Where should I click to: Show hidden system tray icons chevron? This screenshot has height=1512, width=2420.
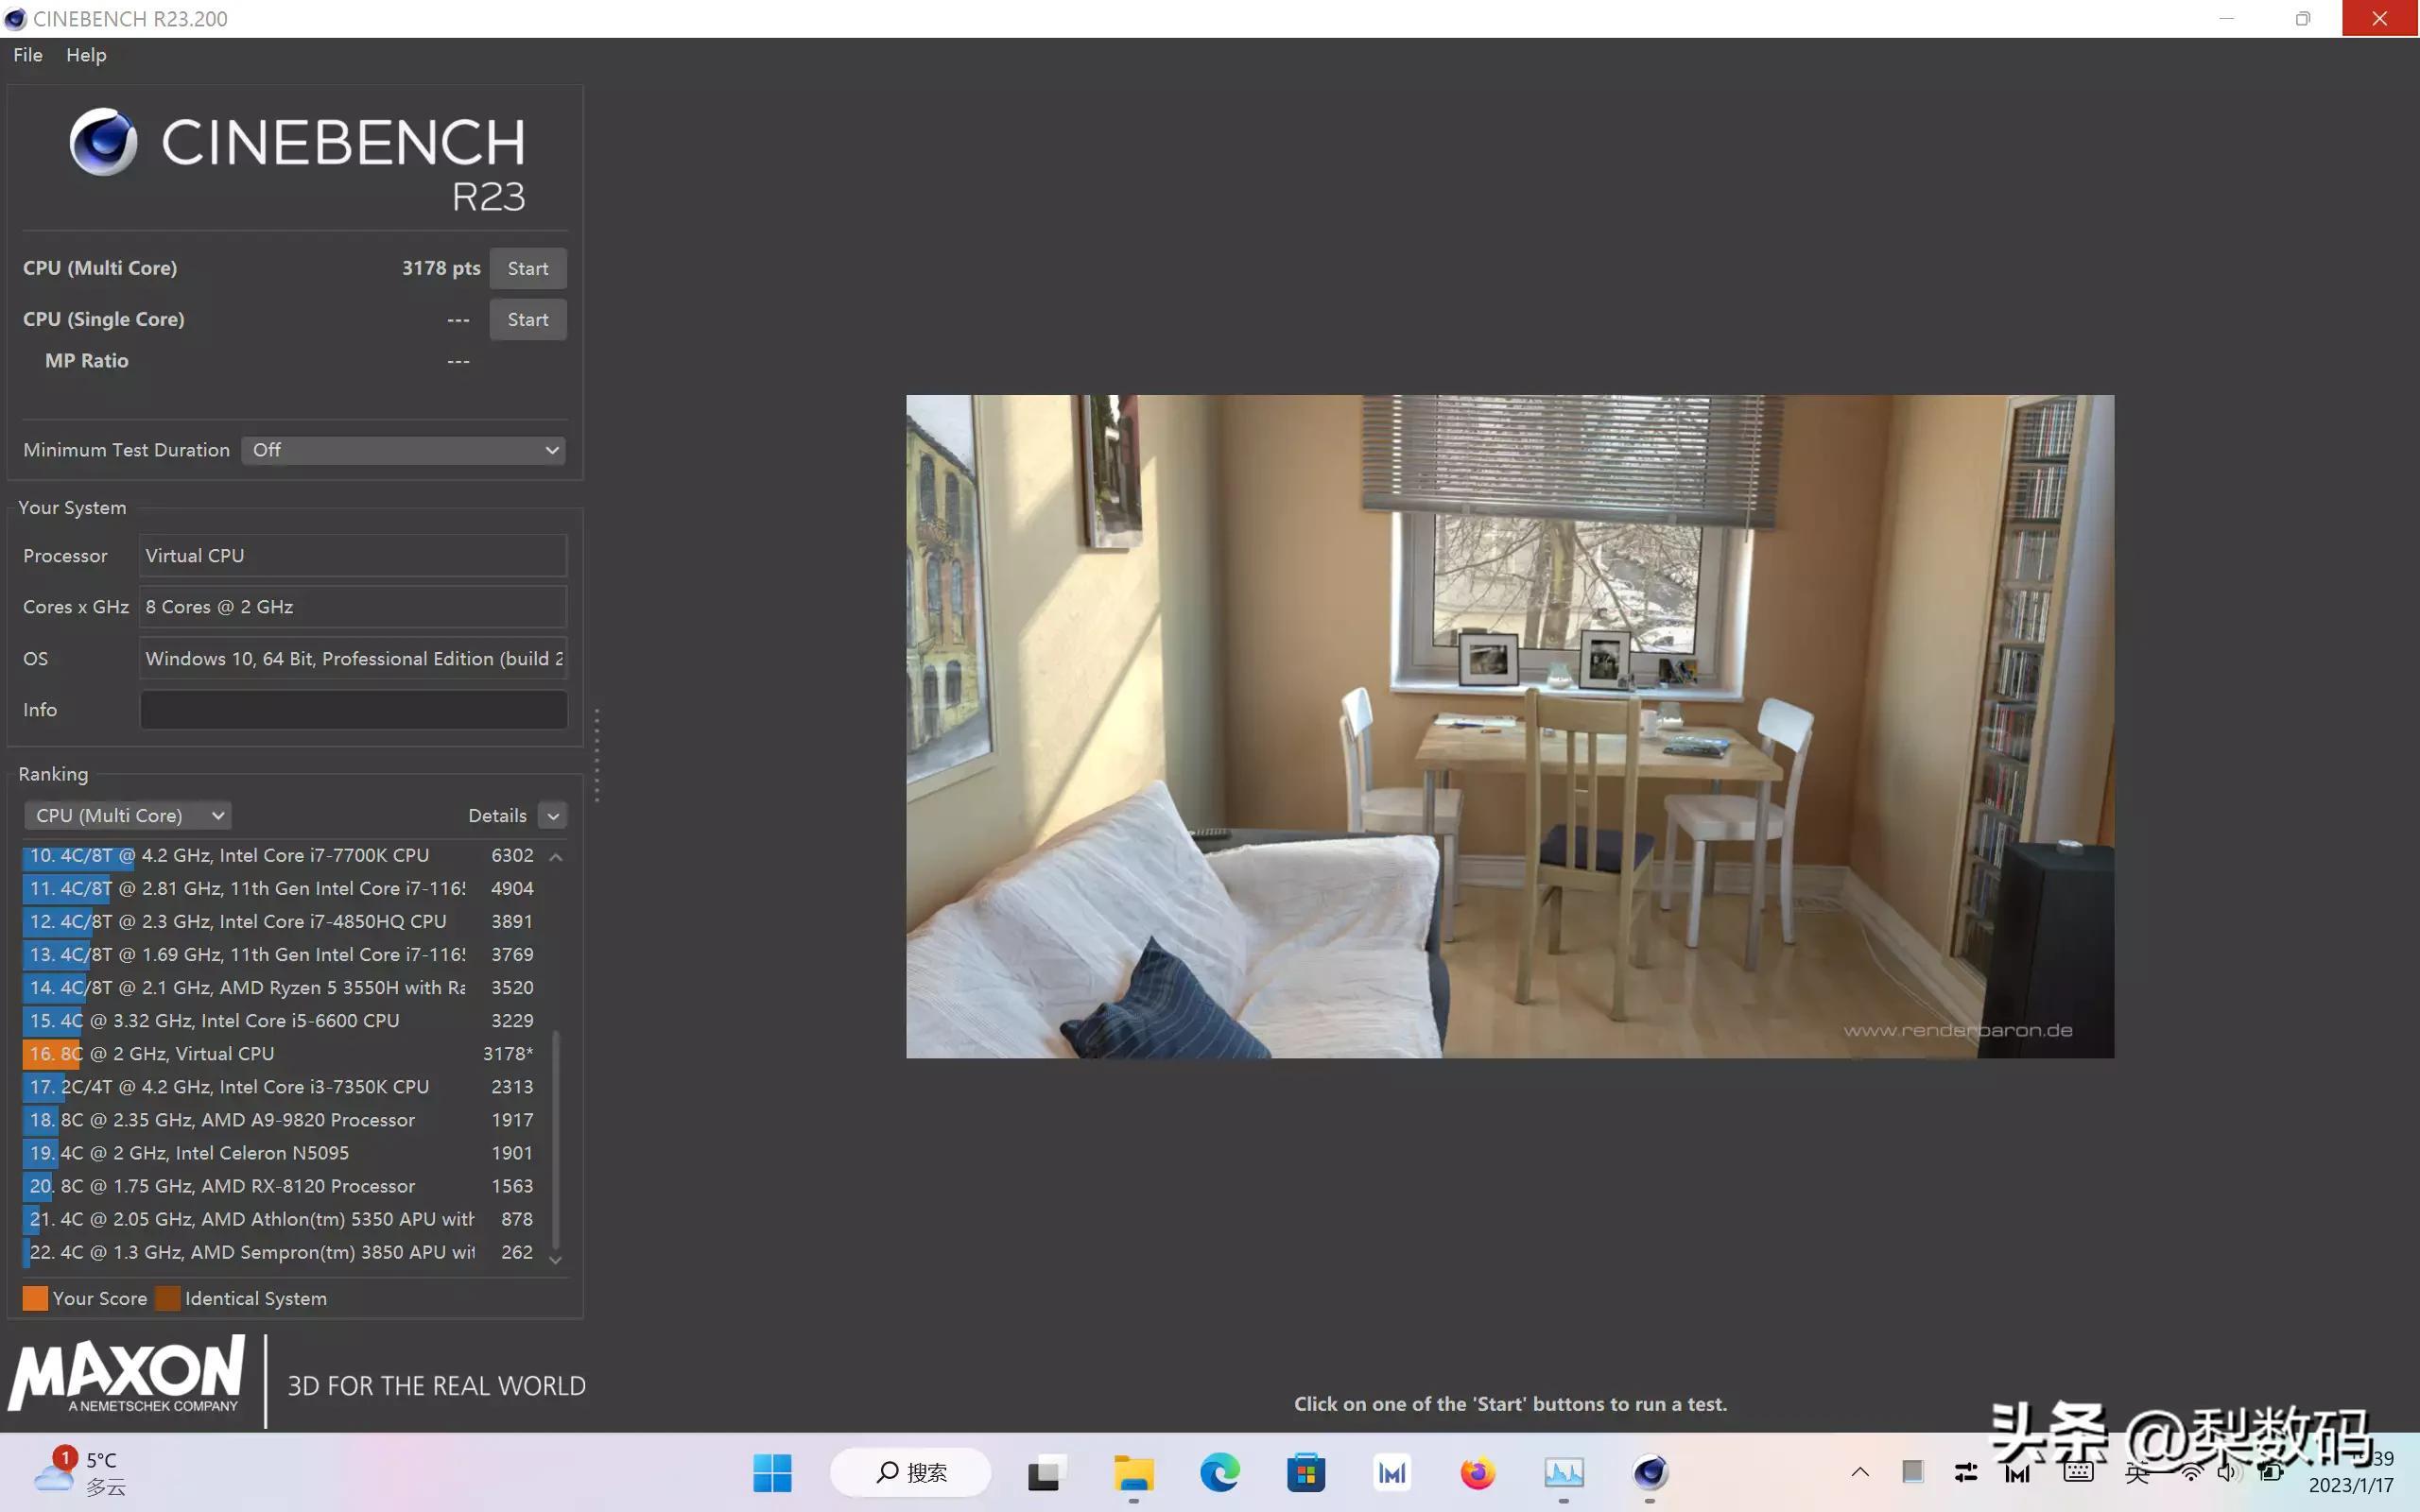pyautogui.click(x=1859, y=1472)
